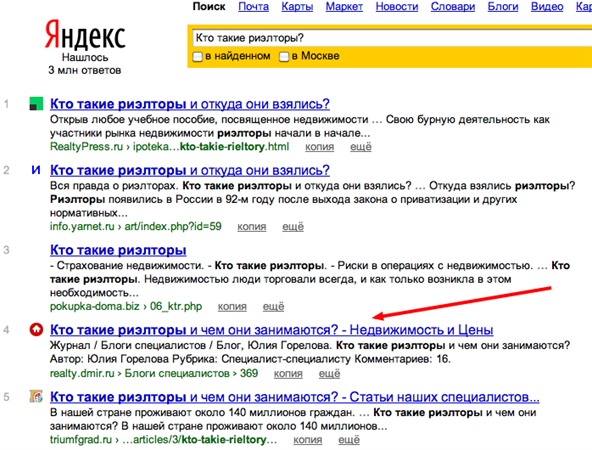Toggle the 'в Москве' checkbox
Viewport: 592px width, 450px height.
pyautogui.click(x=284, y=57)
